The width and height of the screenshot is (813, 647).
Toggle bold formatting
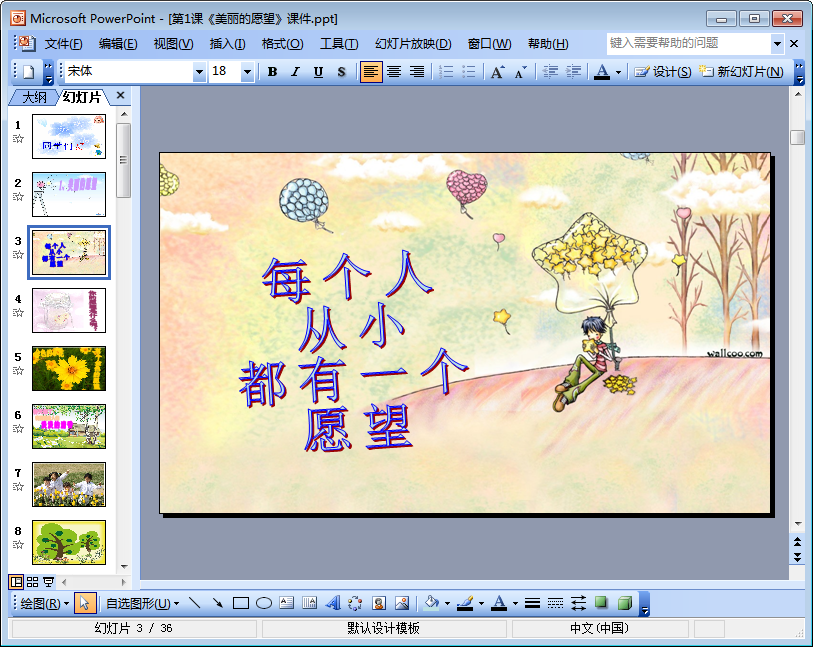pos(272,72)
